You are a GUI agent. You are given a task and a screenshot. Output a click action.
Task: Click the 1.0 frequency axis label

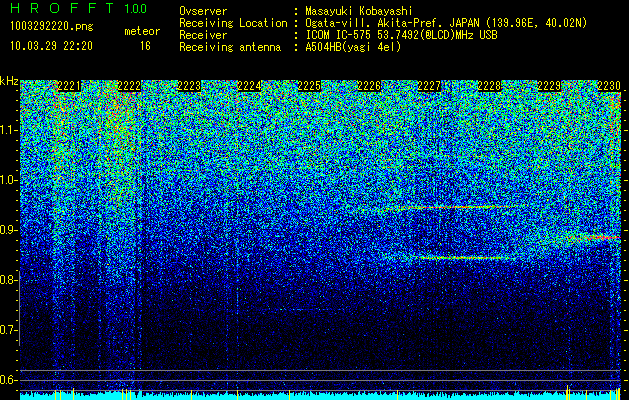pos(8,180)
